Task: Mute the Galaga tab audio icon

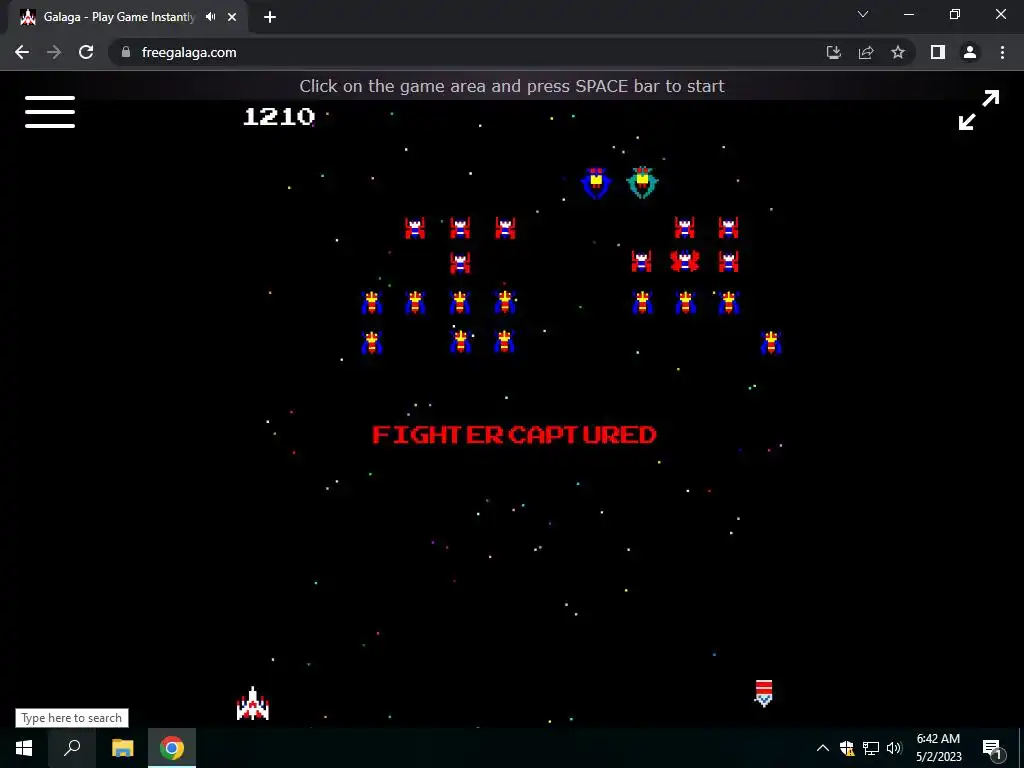Action: point(210,17)
